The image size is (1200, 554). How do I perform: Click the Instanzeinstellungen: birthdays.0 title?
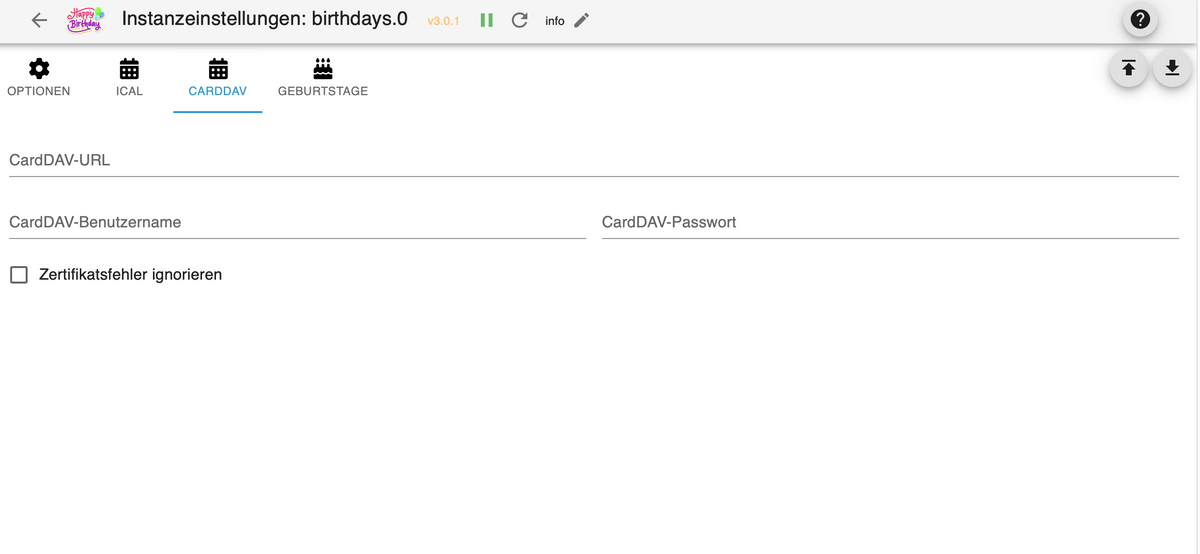(265, 19)
